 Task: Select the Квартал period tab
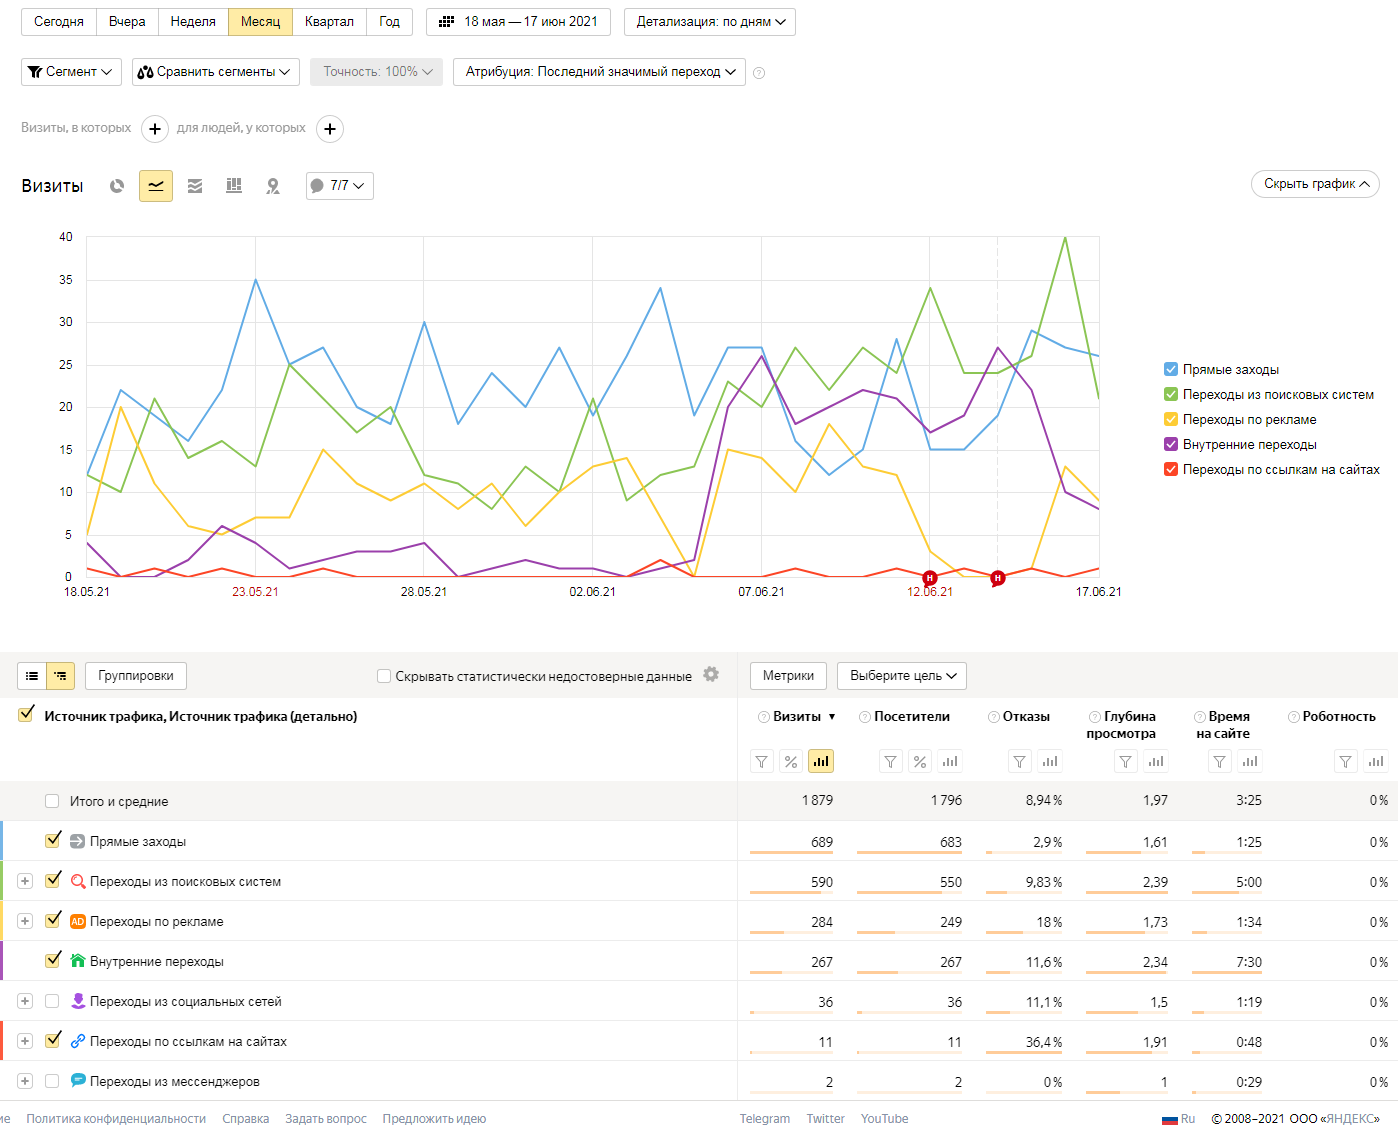click(329, 22)
